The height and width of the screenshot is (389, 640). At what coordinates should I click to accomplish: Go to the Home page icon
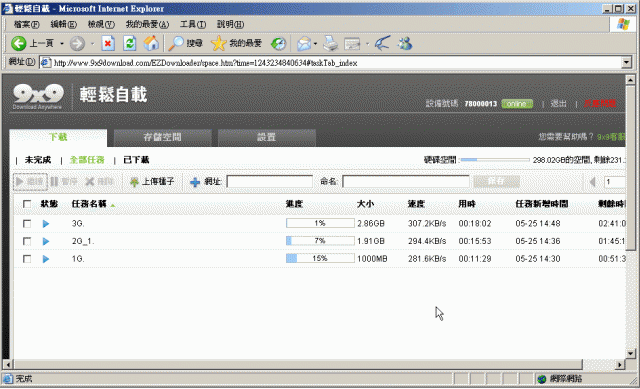[151, 43]
